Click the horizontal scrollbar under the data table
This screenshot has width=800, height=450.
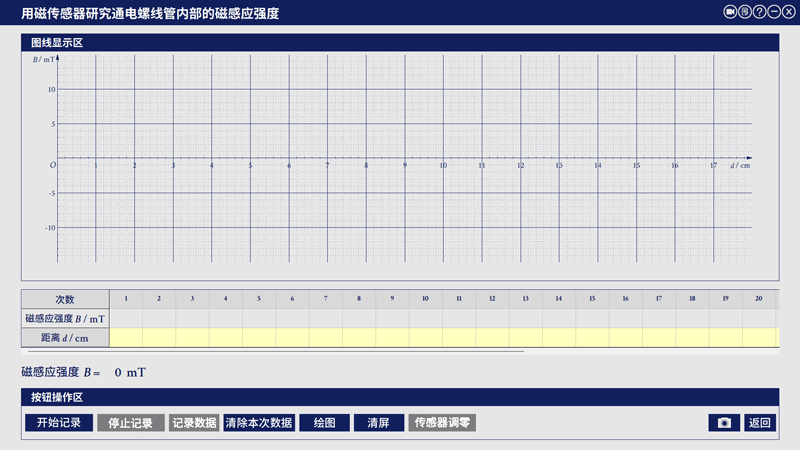(x=273, y=351)
